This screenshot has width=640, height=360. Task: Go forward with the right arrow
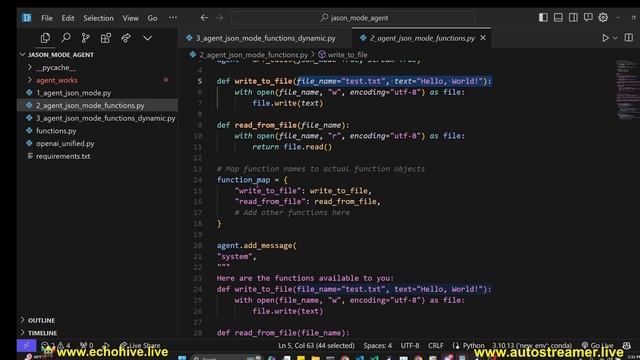coord(220,18)
